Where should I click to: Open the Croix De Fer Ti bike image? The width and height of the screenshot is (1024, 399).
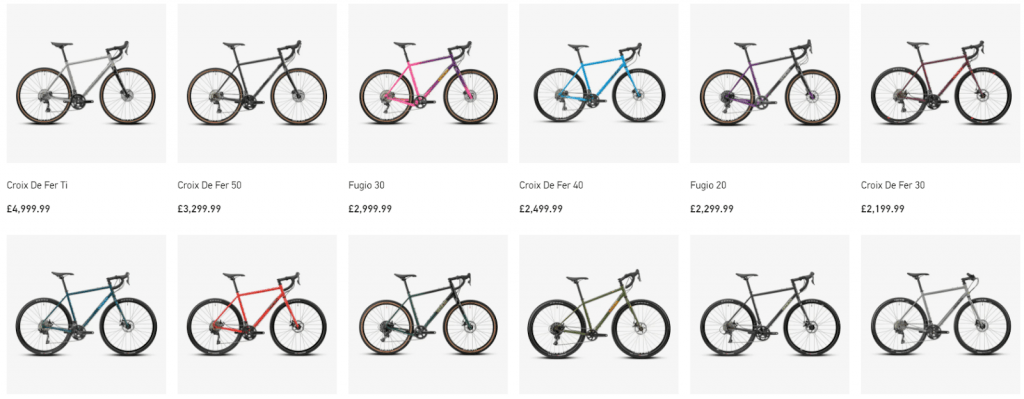point(86,83)
